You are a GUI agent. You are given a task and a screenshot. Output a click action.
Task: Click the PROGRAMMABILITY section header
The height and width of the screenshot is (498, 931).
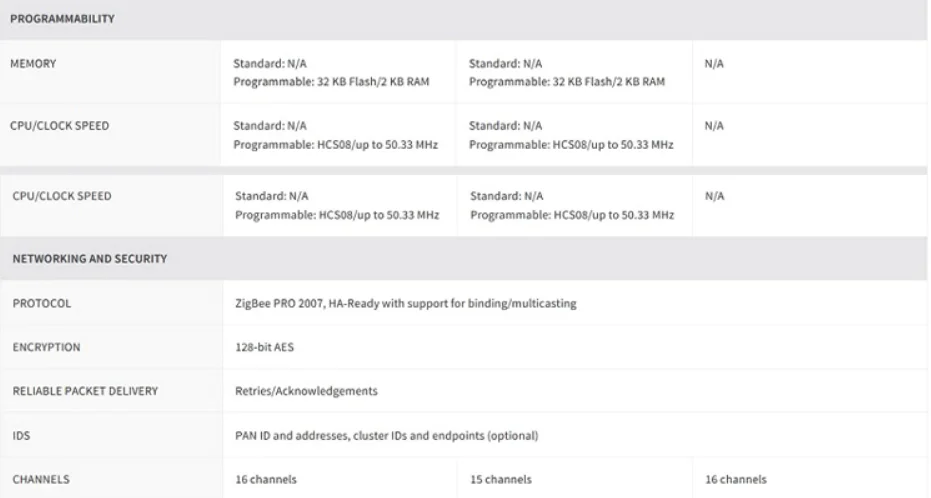point(62,19)
